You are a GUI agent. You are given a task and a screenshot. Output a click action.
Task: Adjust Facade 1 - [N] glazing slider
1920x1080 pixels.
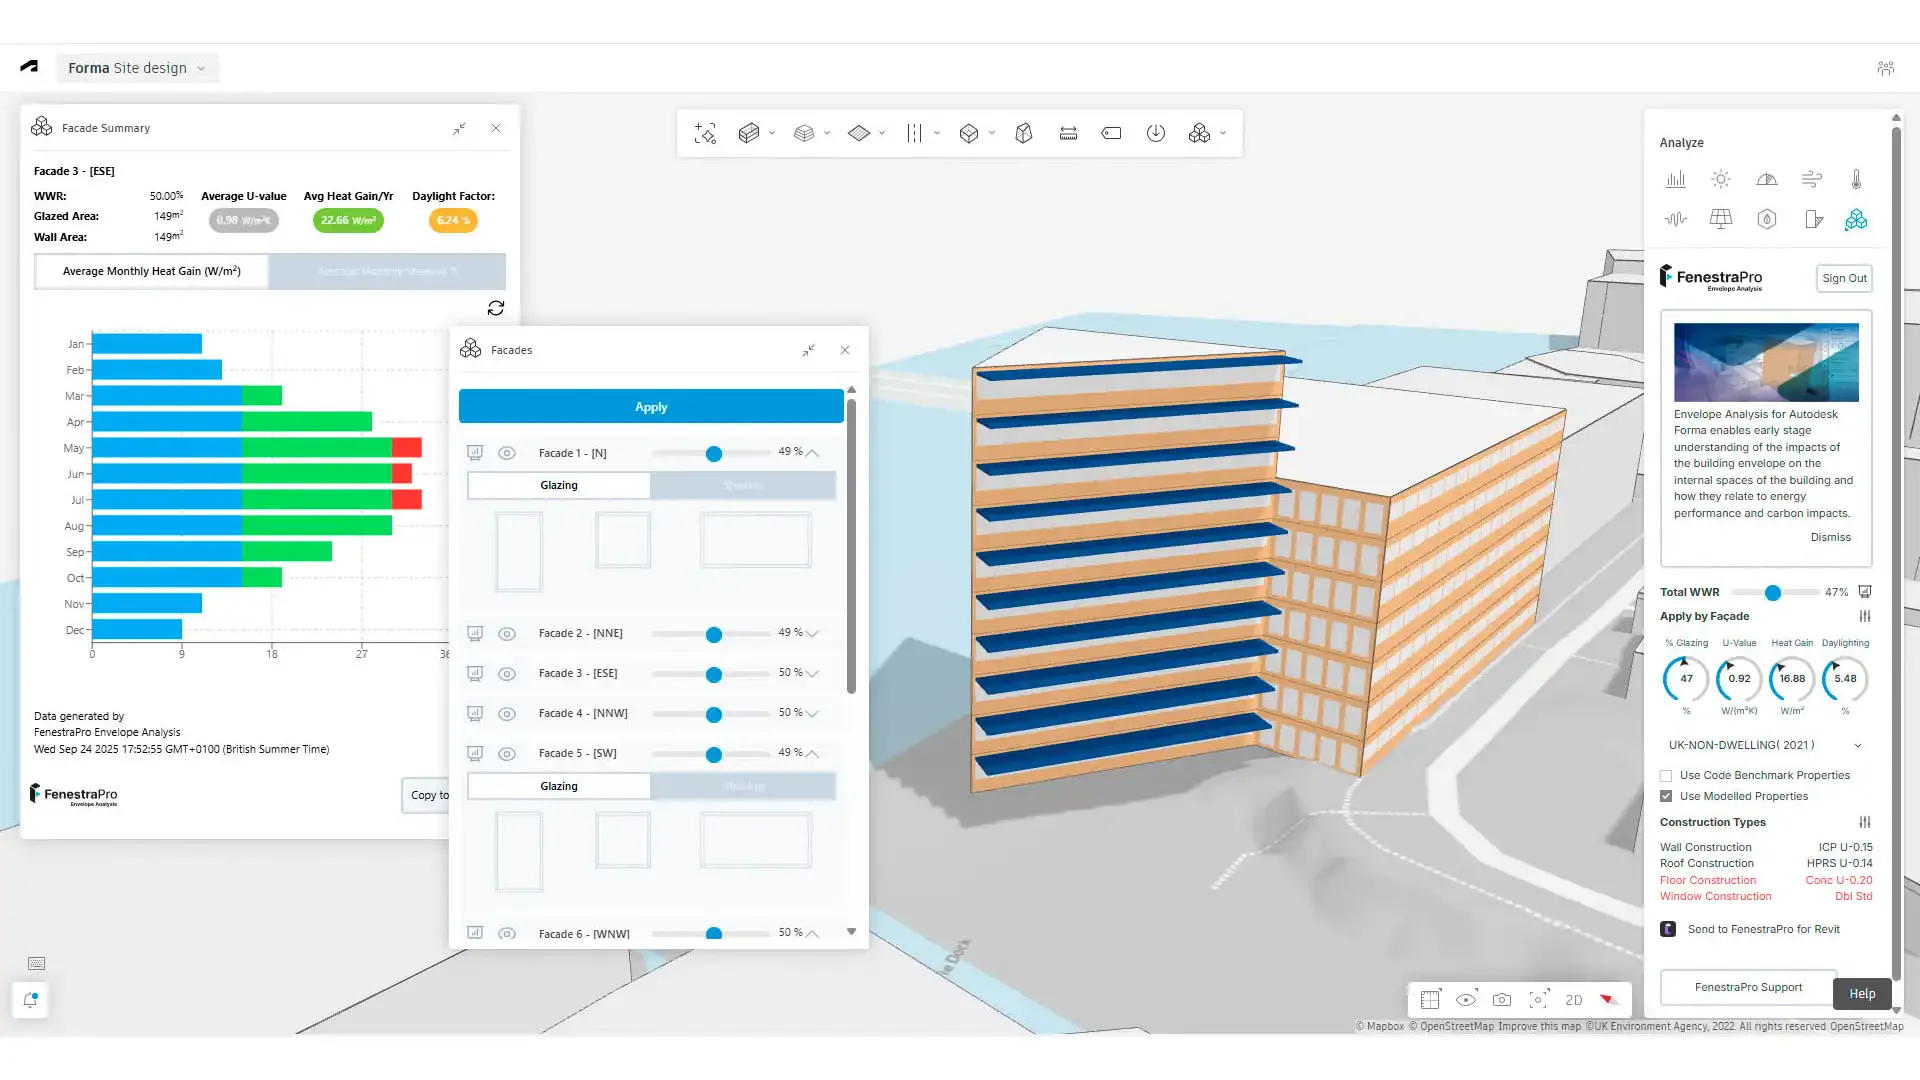[x=714, y=454]
